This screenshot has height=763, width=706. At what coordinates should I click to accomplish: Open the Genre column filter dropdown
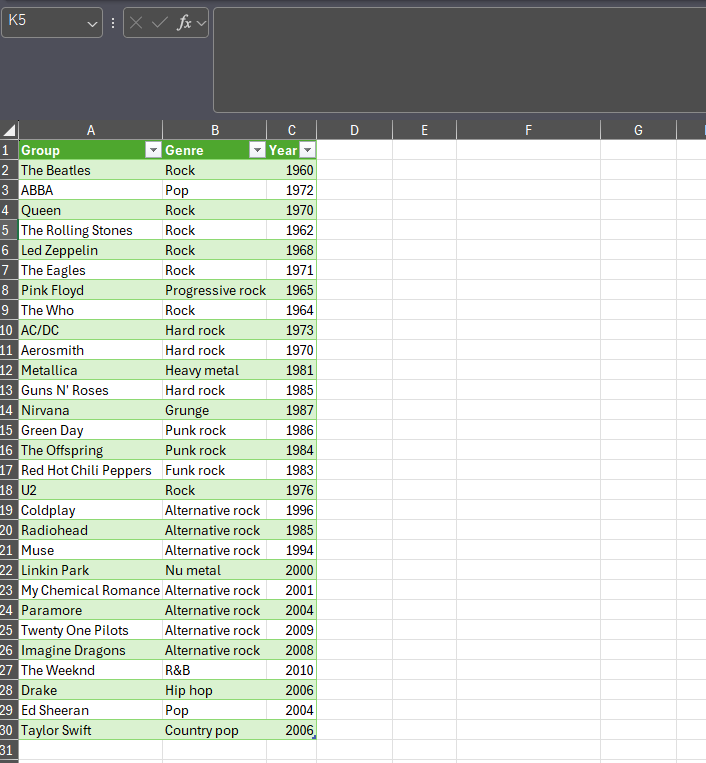tap(257, 150)
